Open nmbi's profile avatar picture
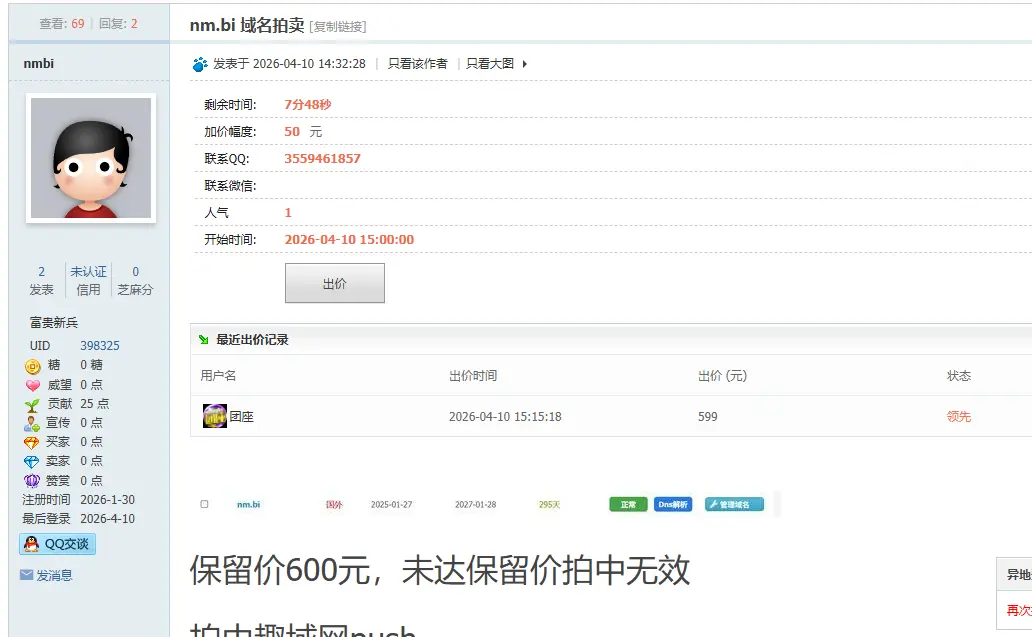 [x=91, y=158]
